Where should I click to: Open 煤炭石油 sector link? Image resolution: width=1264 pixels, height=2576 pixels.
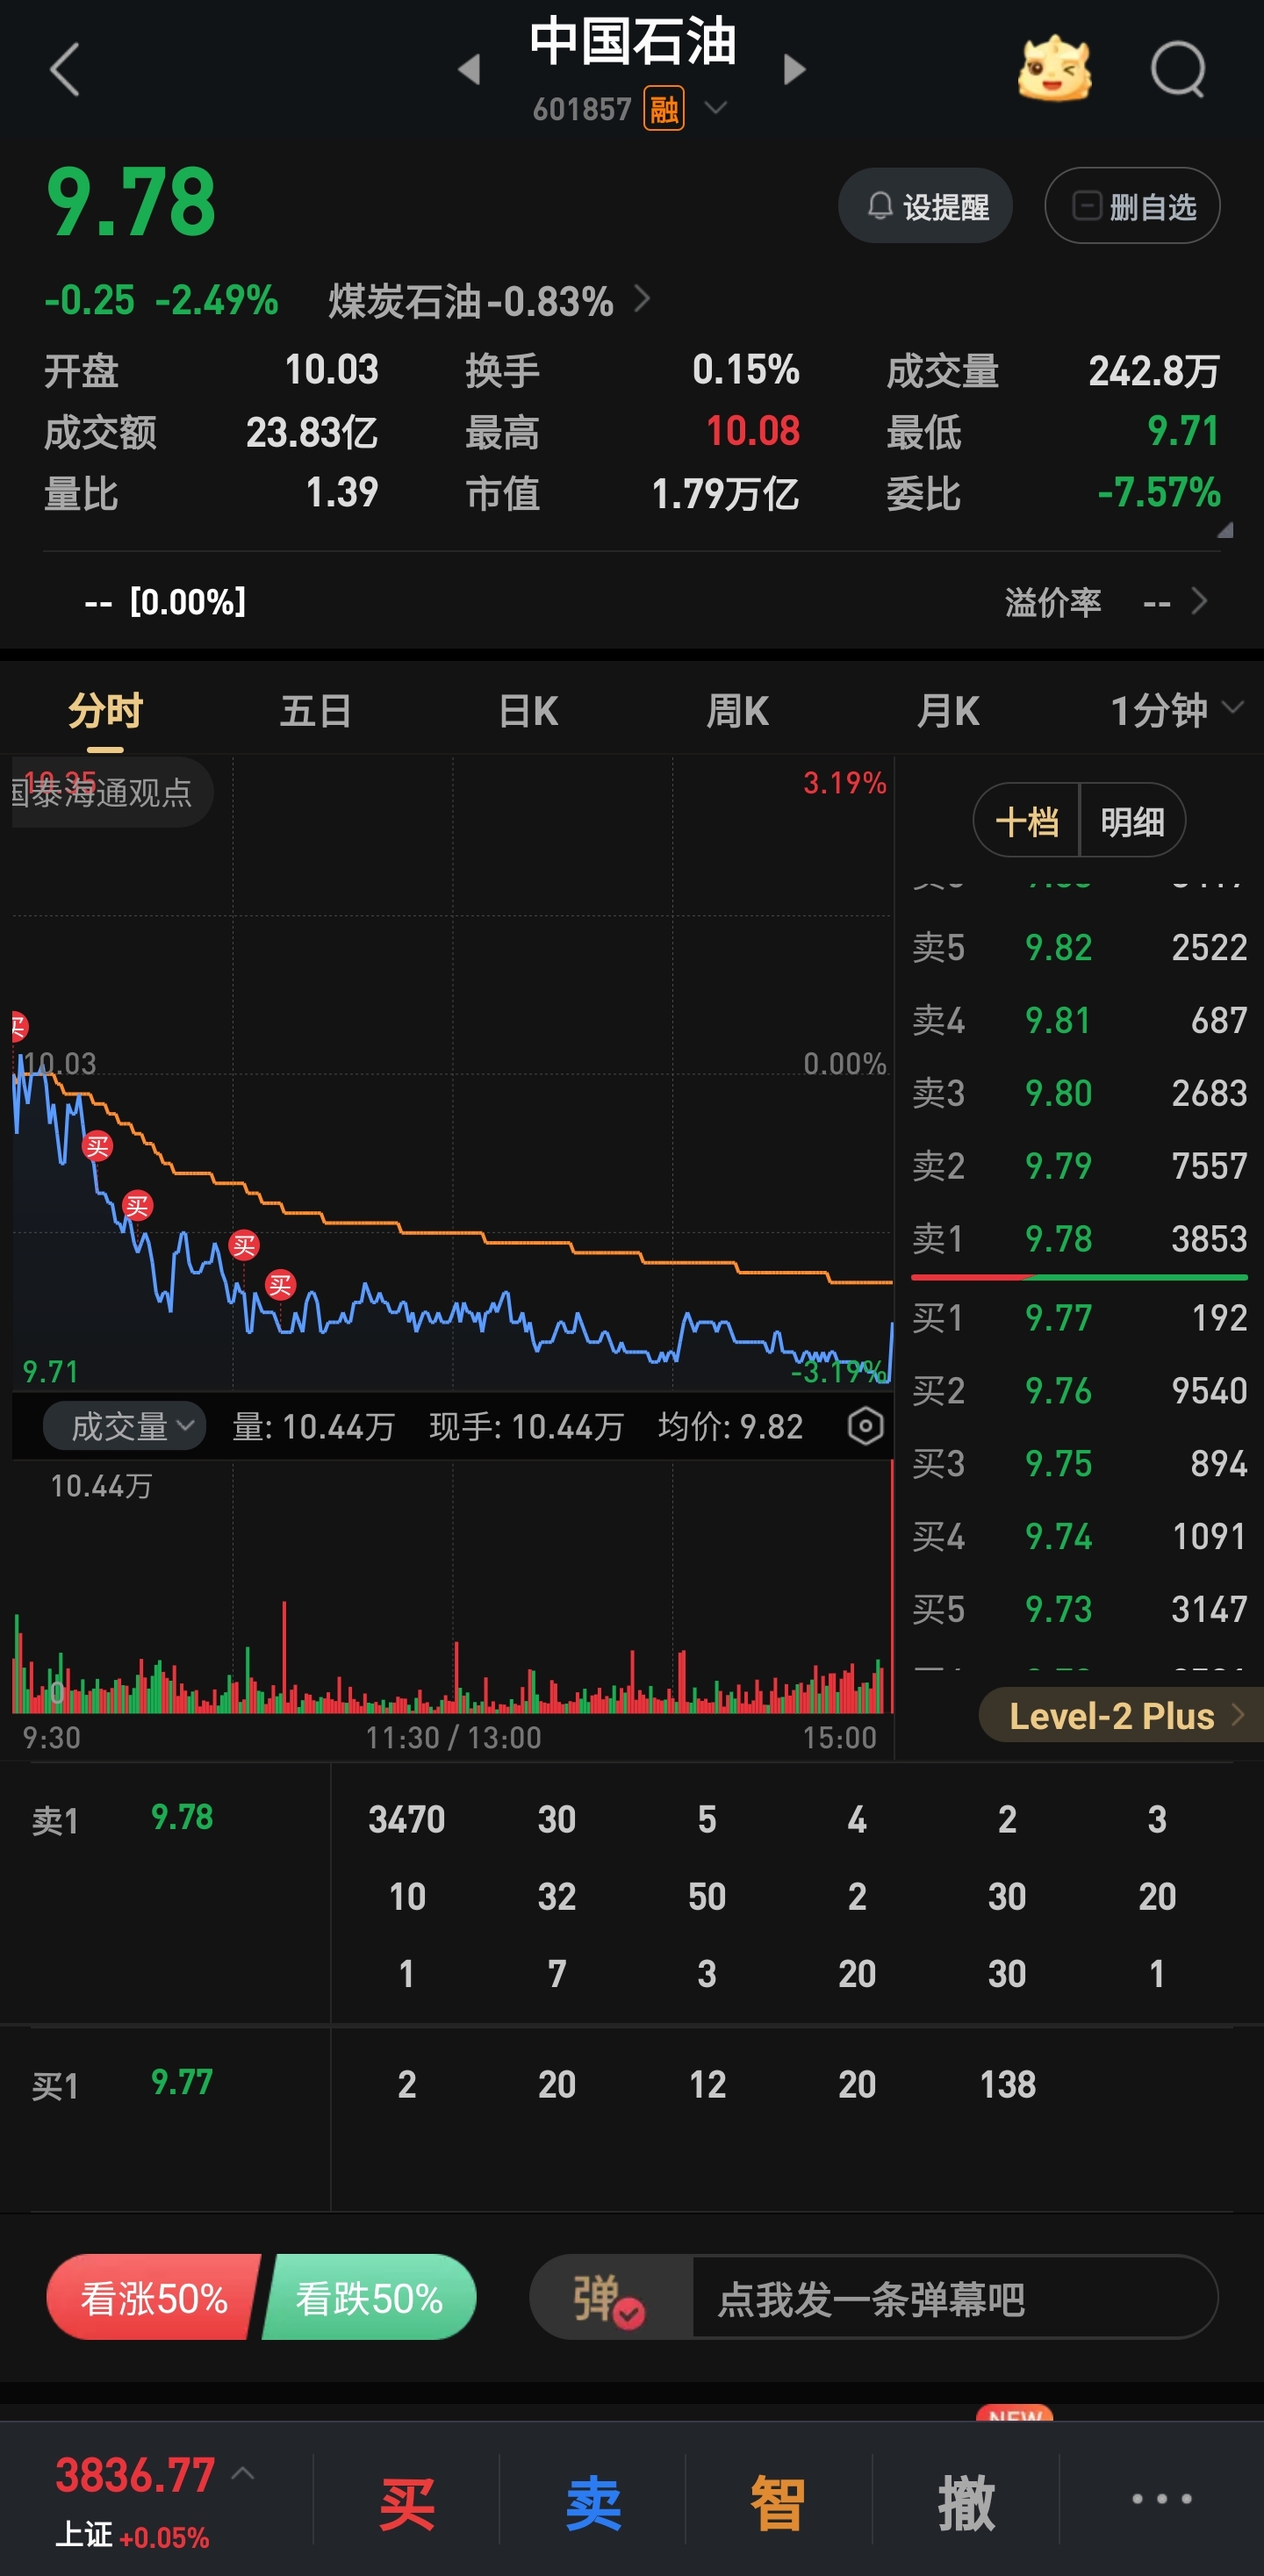tap(490, 300)
